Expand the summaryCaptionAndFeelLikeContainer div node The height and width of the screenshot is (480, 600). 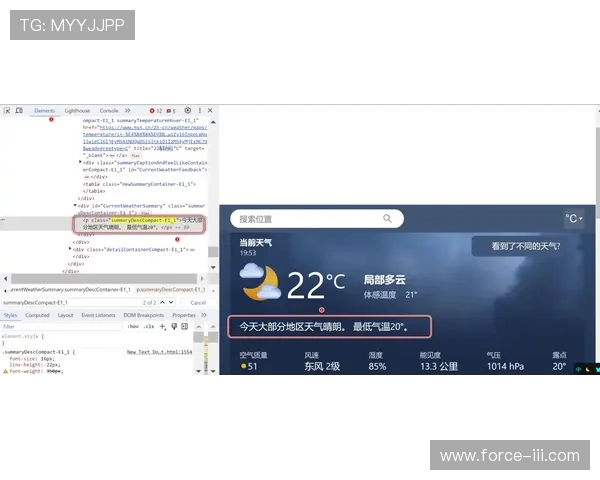tap(80, 162)
